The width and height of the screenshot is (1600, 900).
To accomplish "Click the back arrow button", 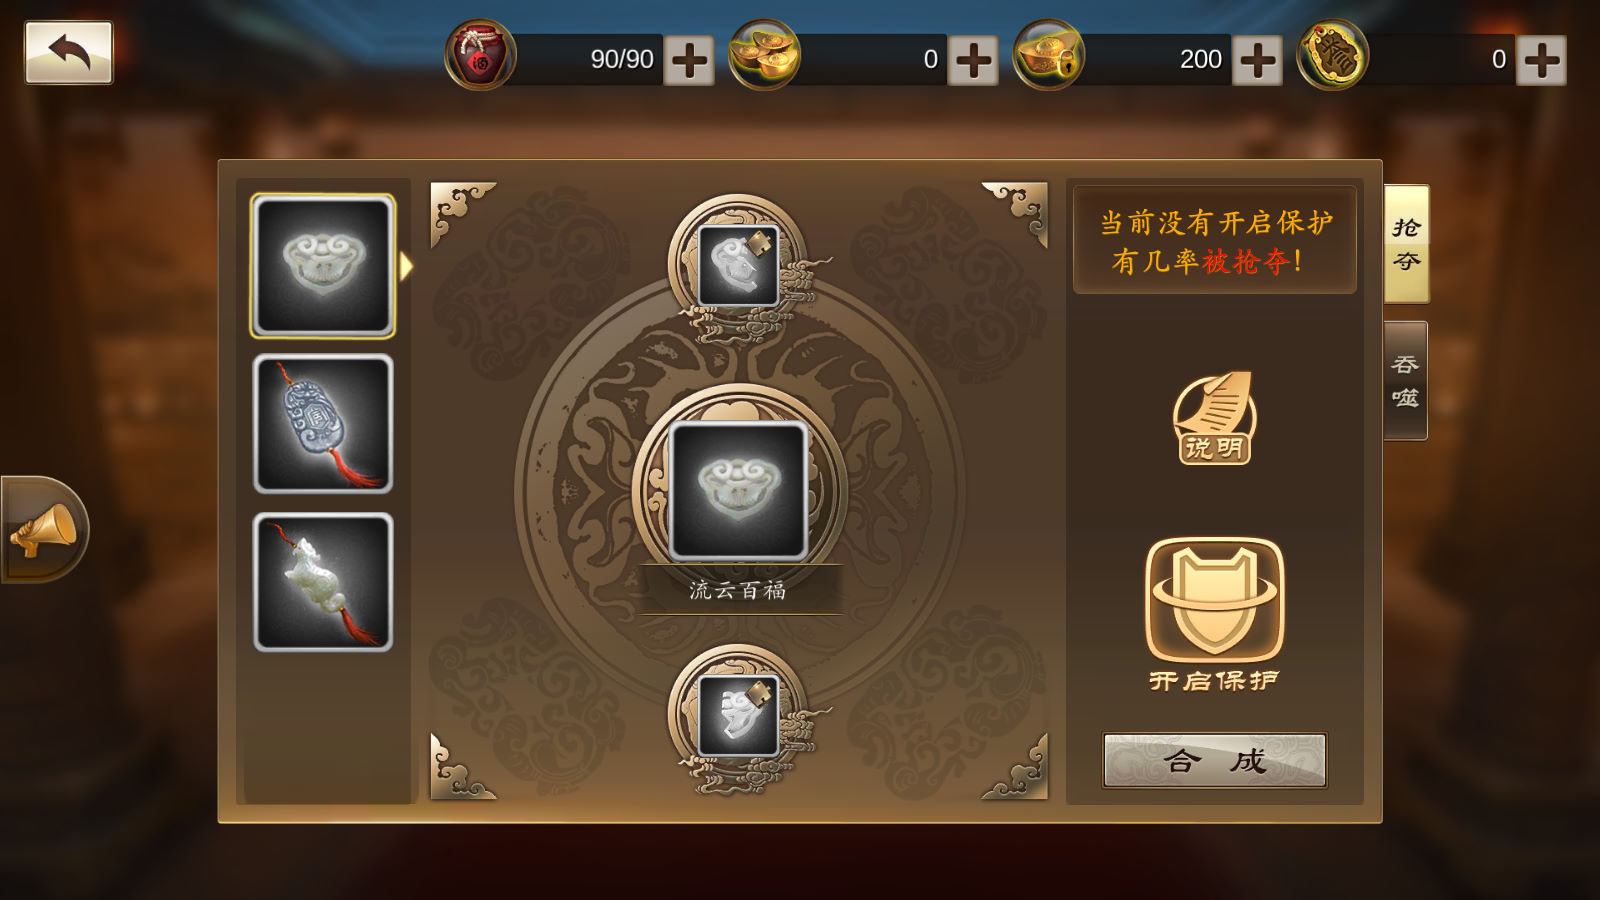I will 69,53.
